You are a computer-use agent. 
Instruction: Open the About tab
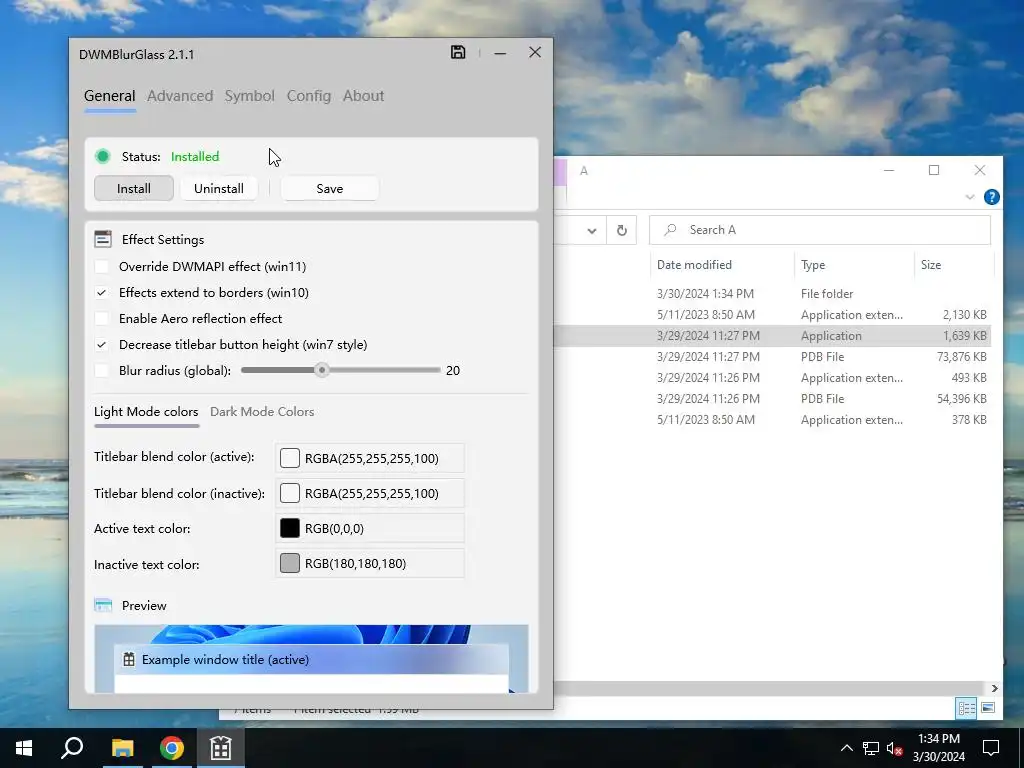[364, 96]
